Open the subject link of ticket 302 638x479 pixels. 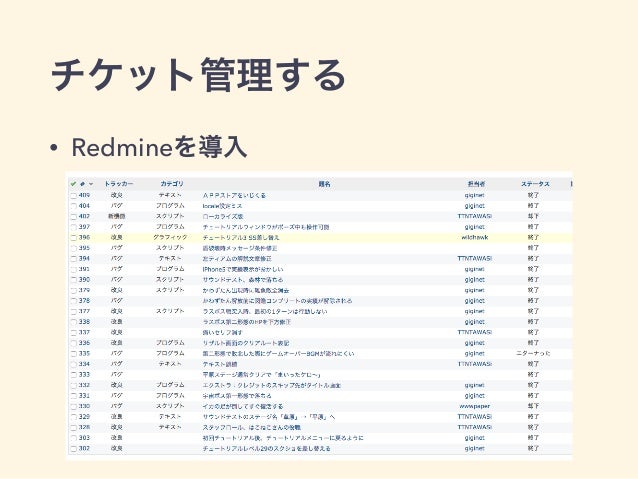267,449
